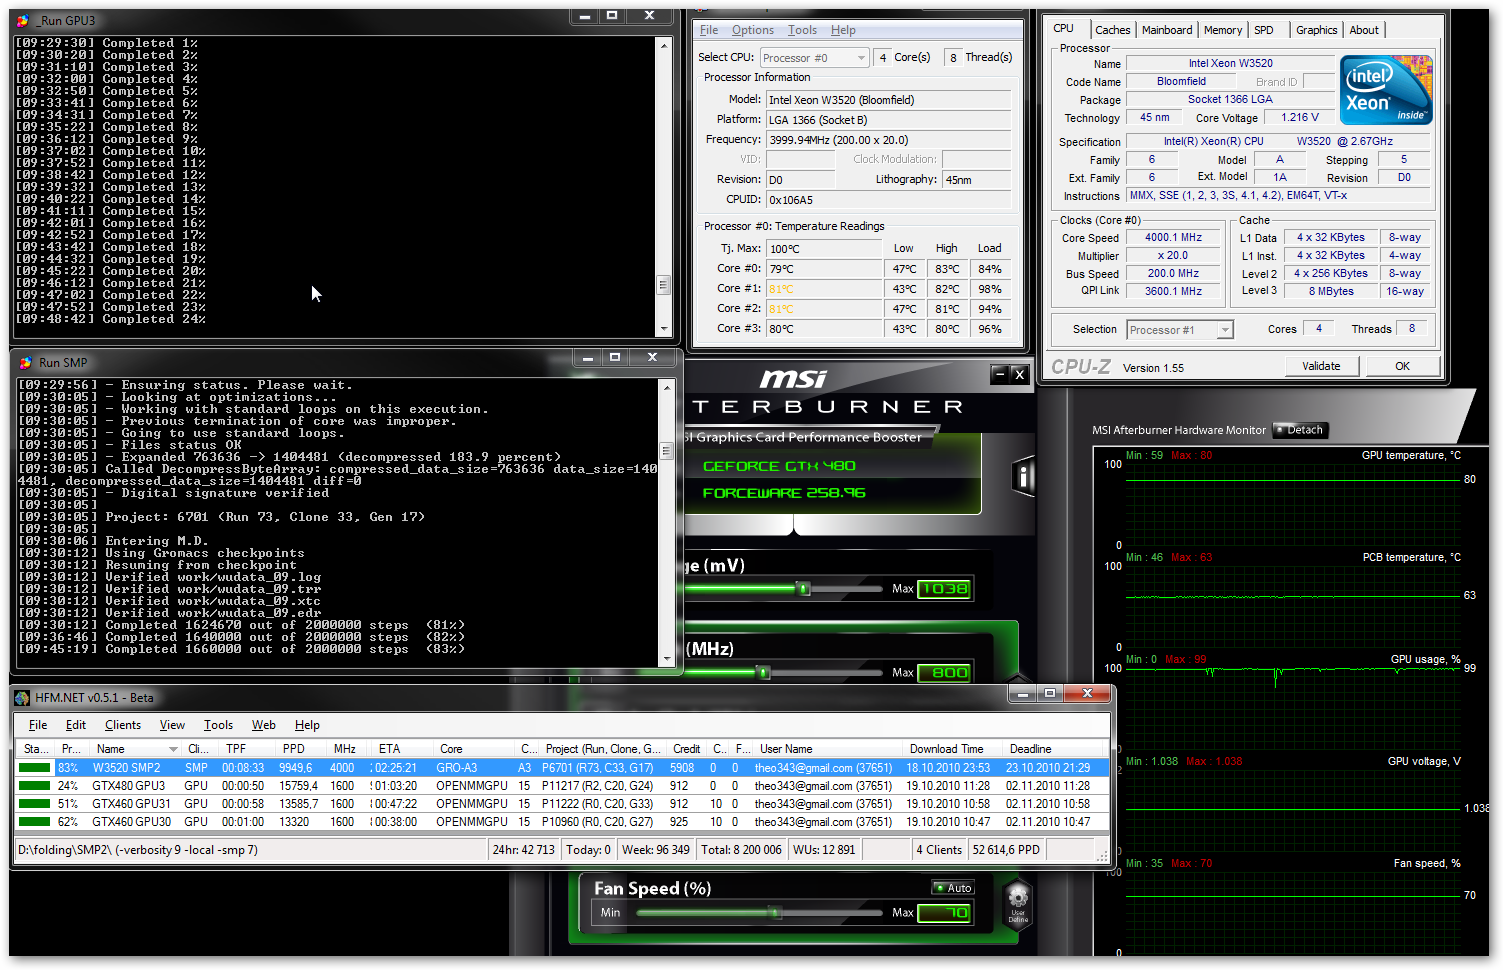Click the '4 Clients' status bar entry

coord(939,850)
